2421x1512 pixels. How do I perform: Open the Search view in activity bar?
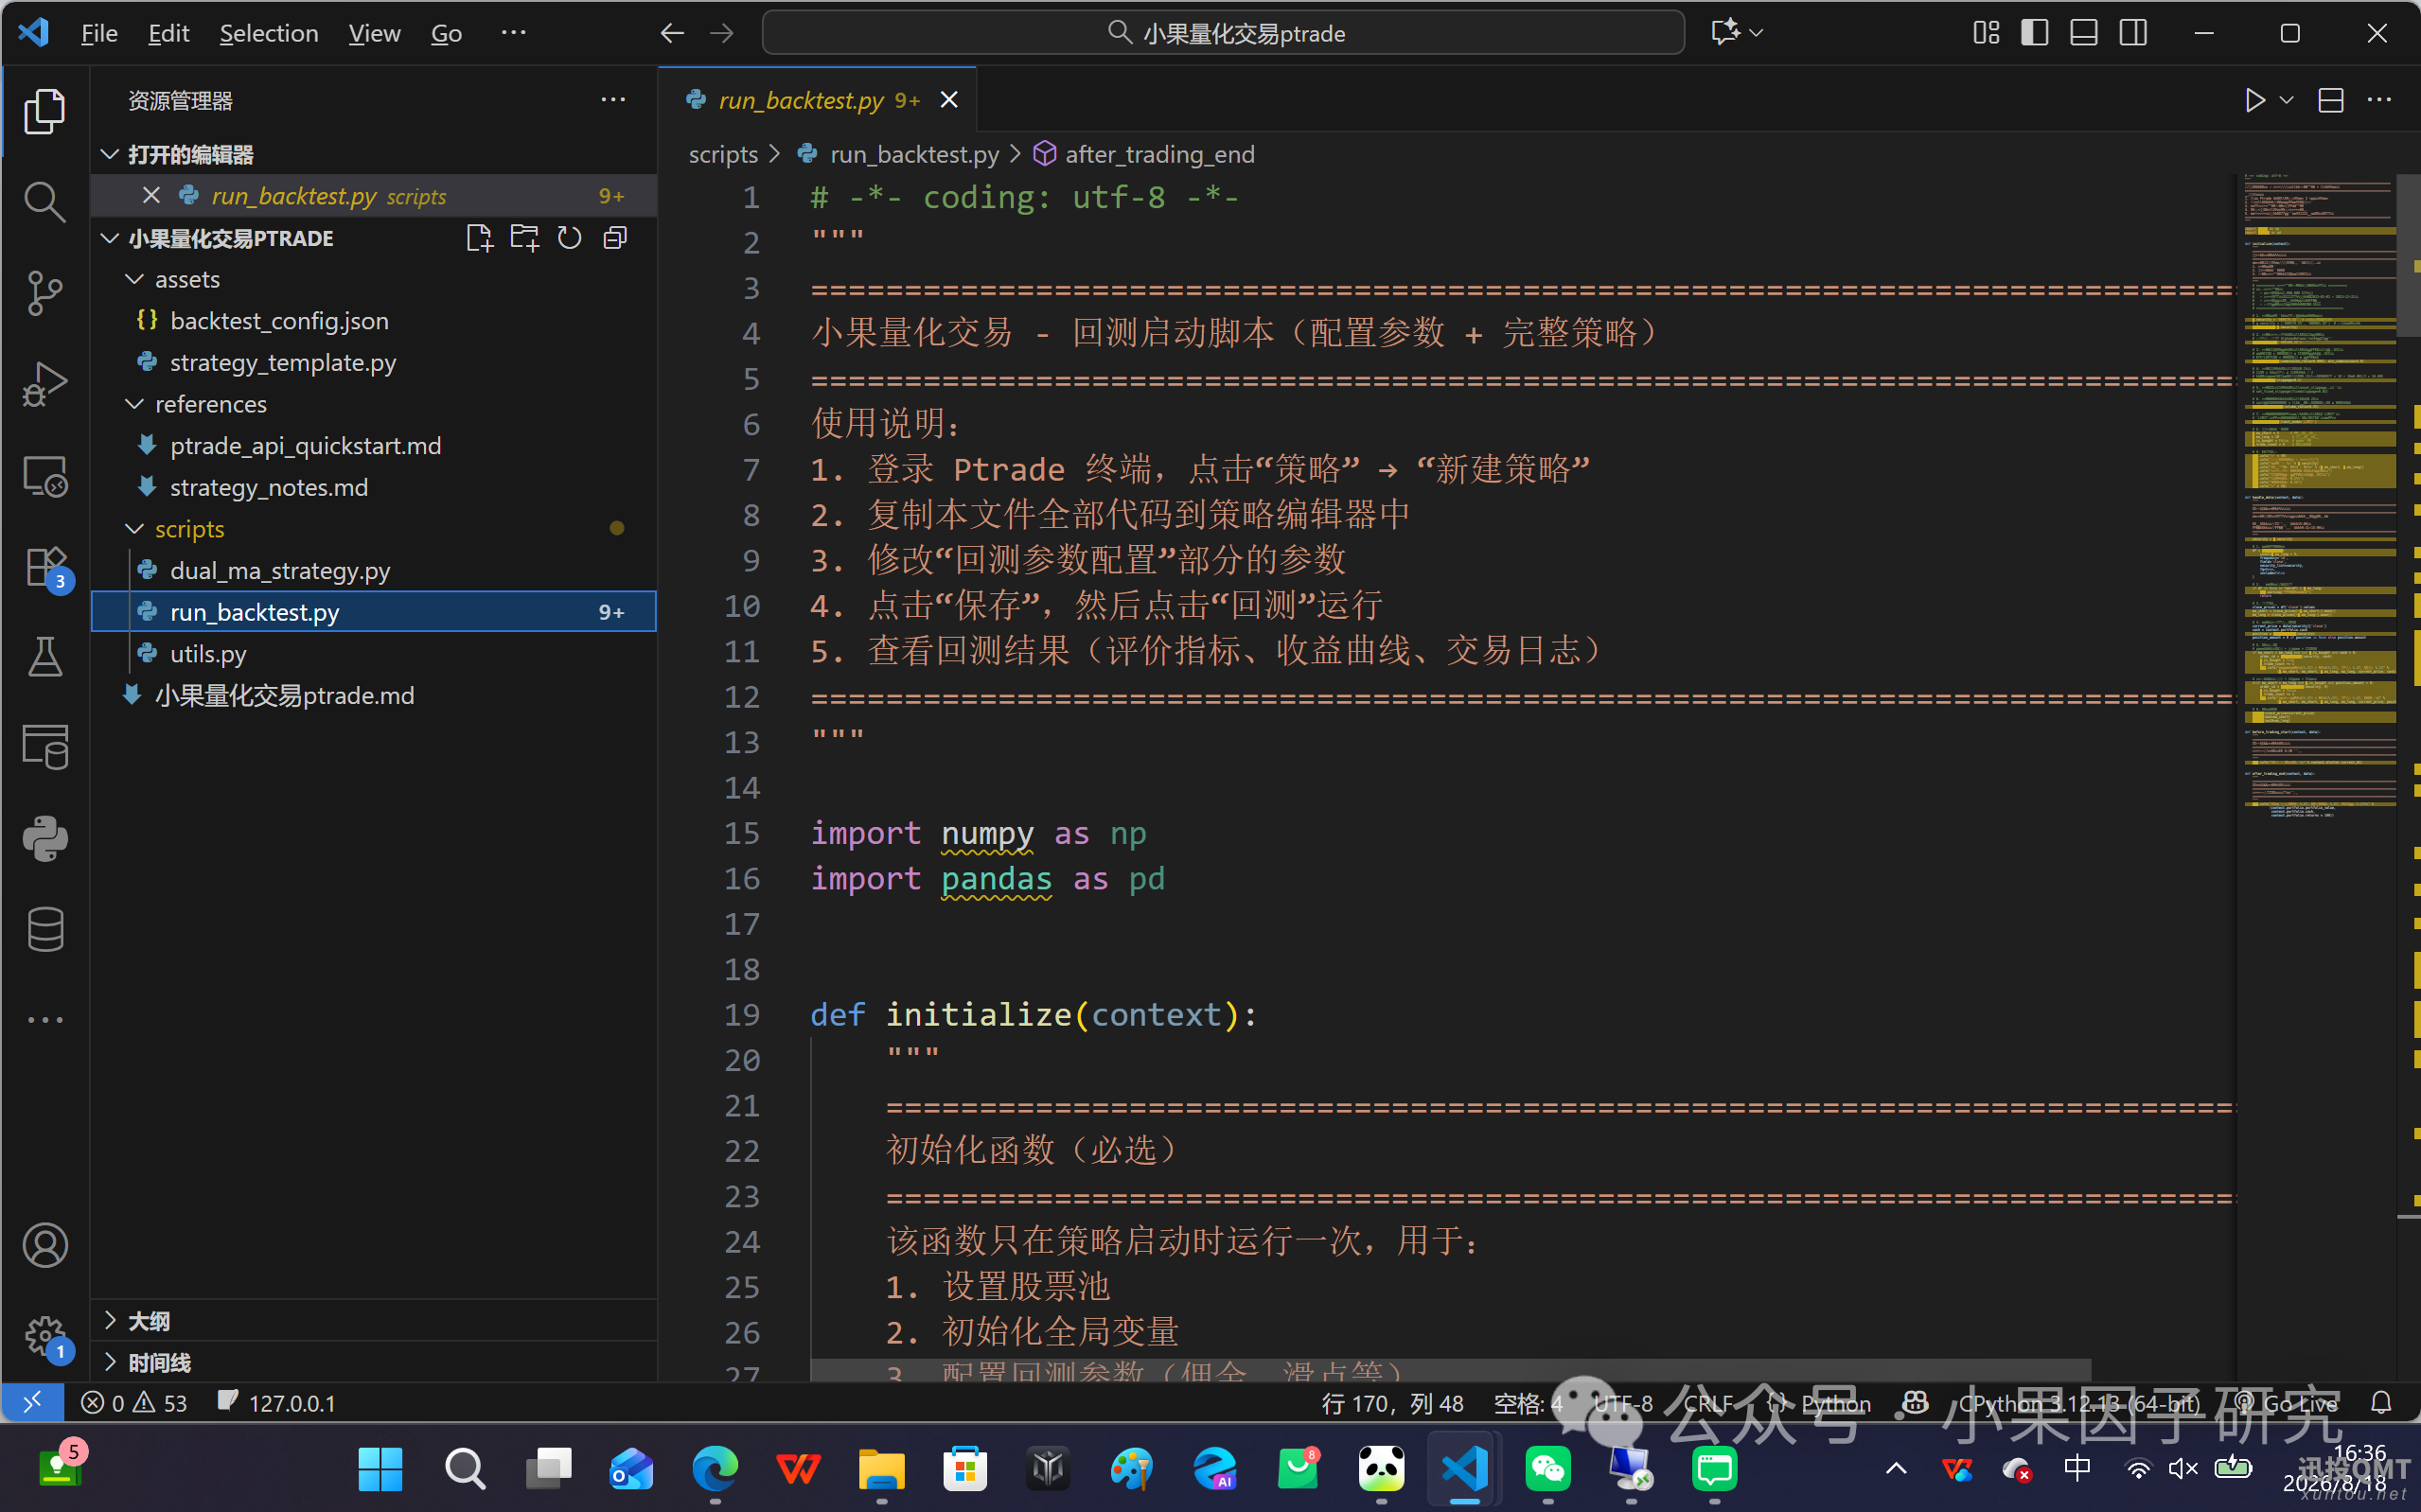click(x=45, y=202)
